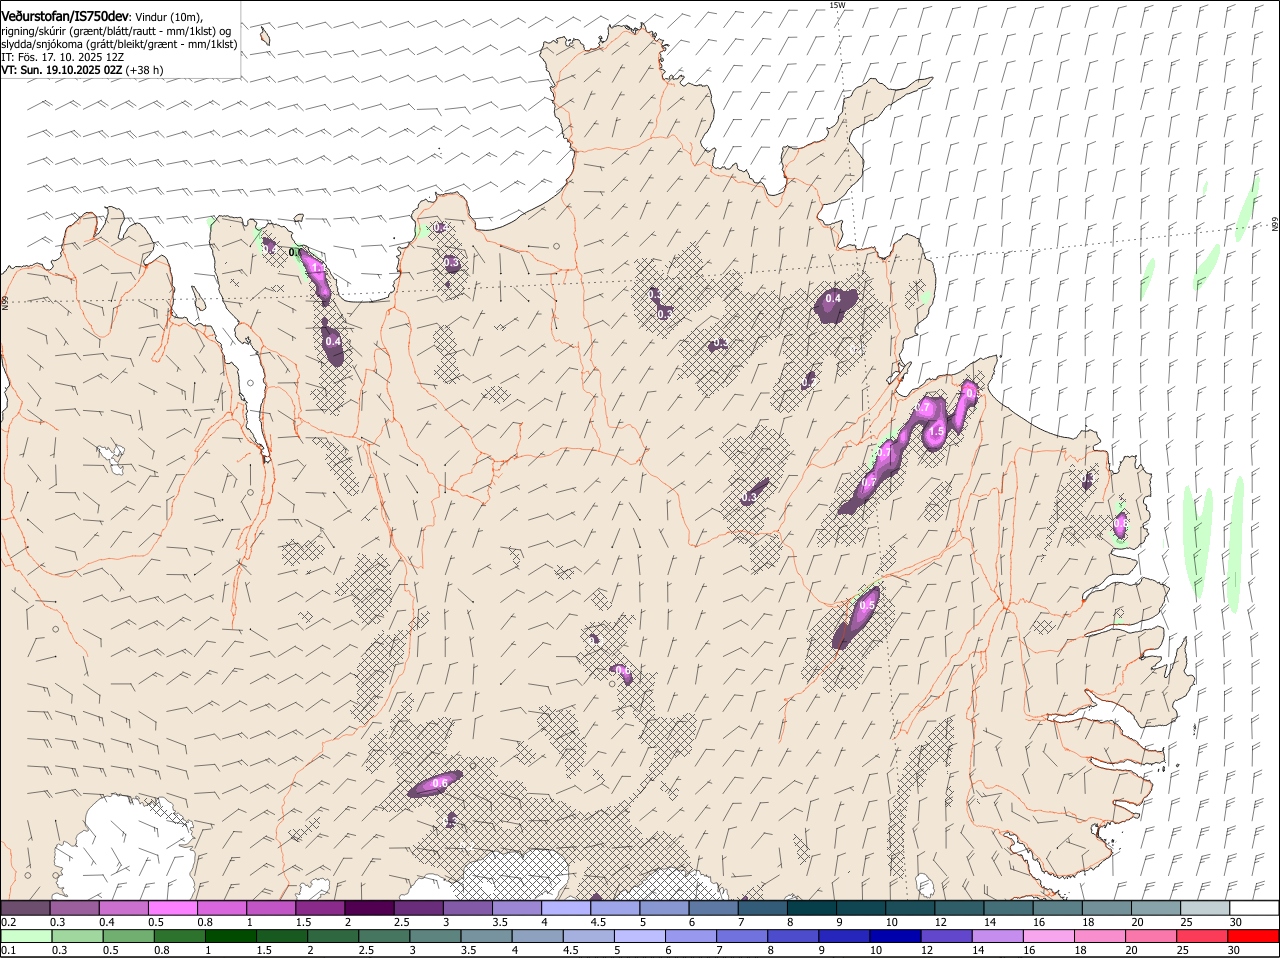Pick the lower red legend swatch labeled 25

pyautogui.click(x=1201, y=936)
